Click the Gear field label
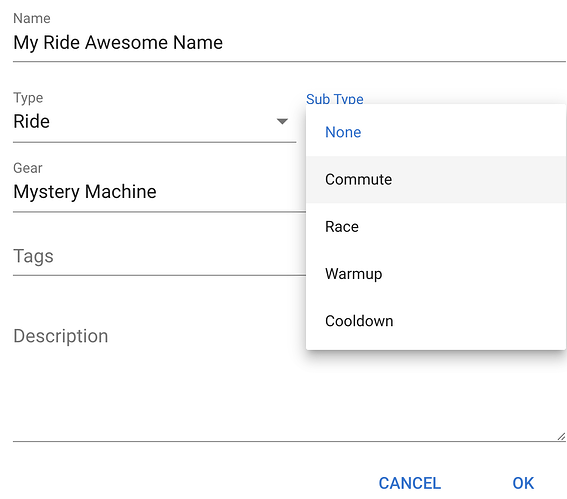The width and height of the screenshot is (567, 499). (28, 168)
